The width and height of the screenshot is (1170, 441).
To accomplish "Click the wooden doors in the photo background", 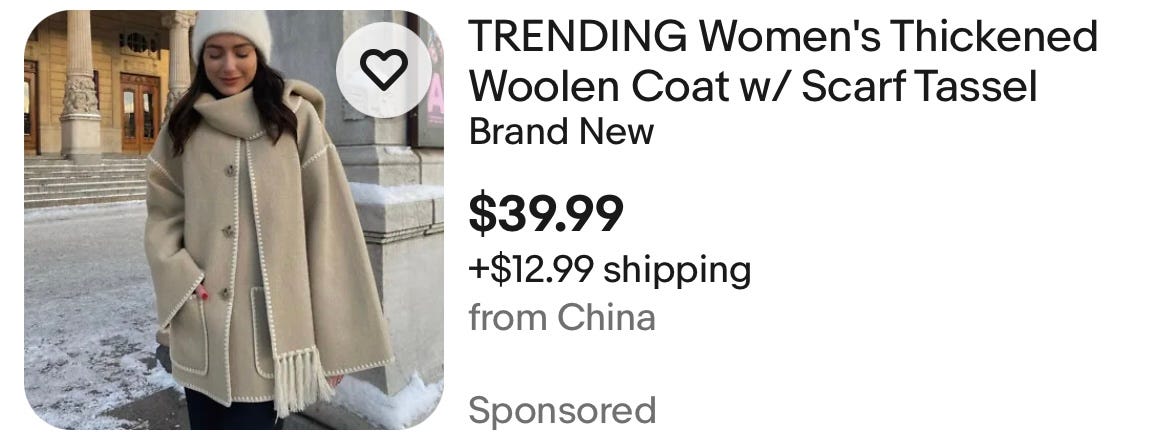I will pyautogui.click(x=140, y=113).
